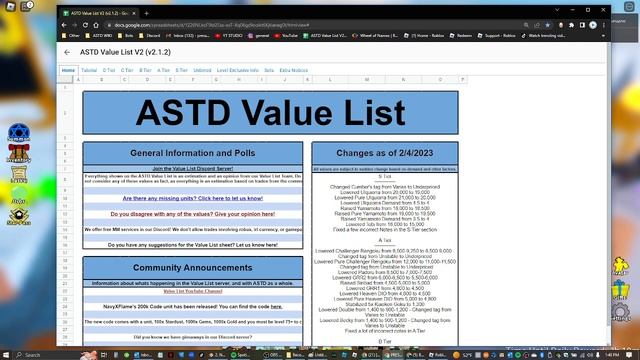The width and height of the screenshot is (640, 360).
Task: Reload the page in Chrome
Action: coord(85,25)
